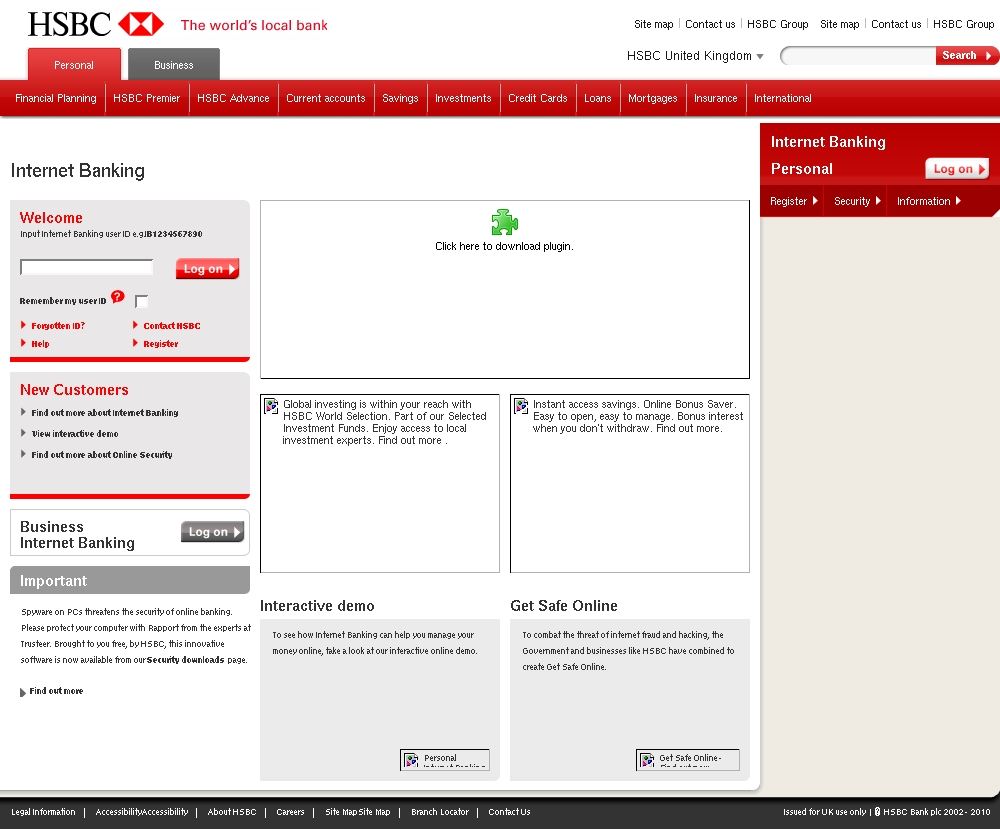The image size is (1000, 829).
Task: Click the broken image icon in Get Safe Online box
Action: point(647,759)
